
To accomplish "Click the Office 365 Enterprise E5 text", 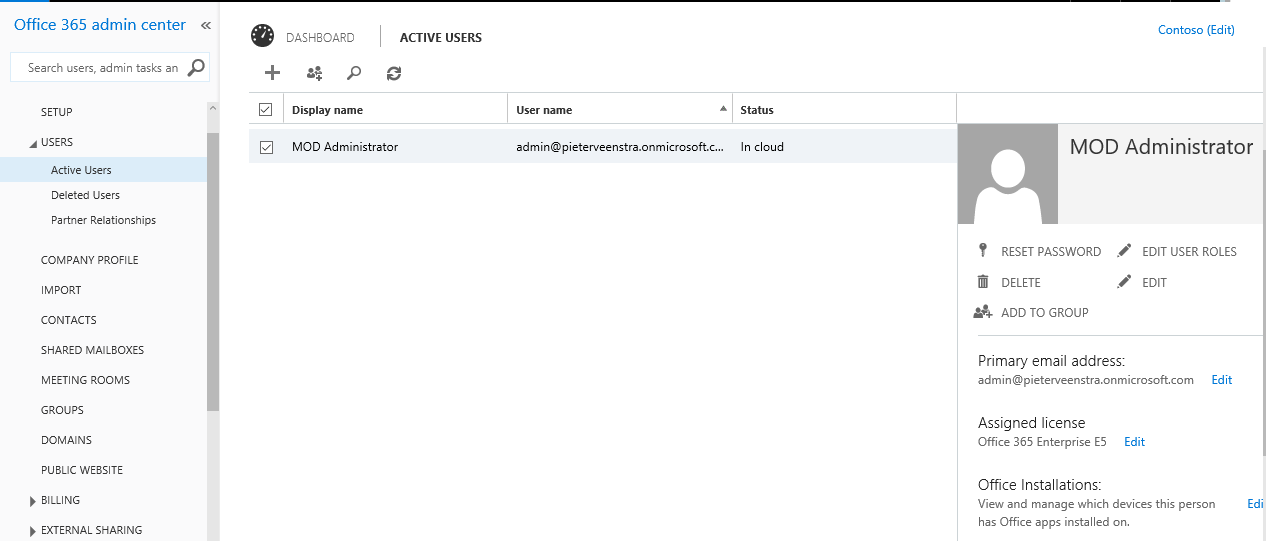I will pyautogui.click(x=1042, y=442).
